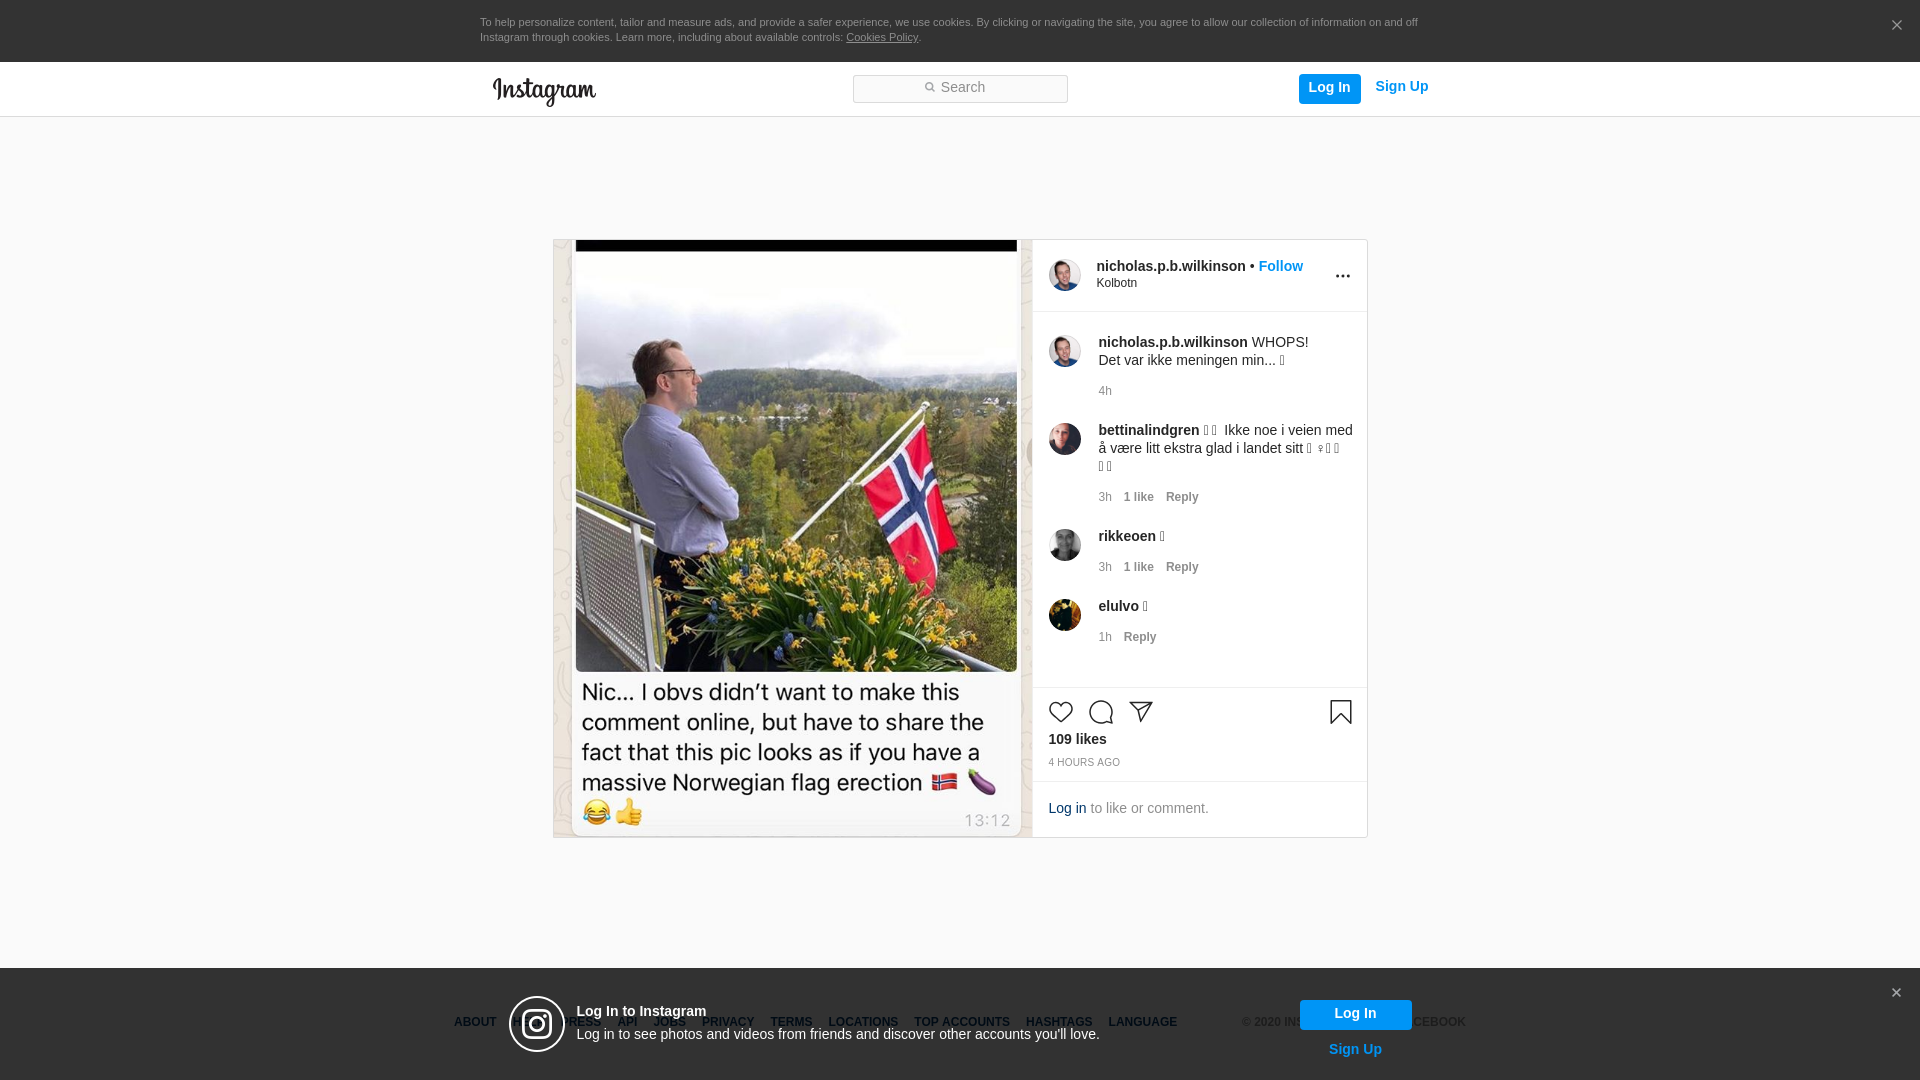The height and width of the screenshot is (1080, 1920).
Task: Like the post with the heart icon
Action: pos(1060,712)
